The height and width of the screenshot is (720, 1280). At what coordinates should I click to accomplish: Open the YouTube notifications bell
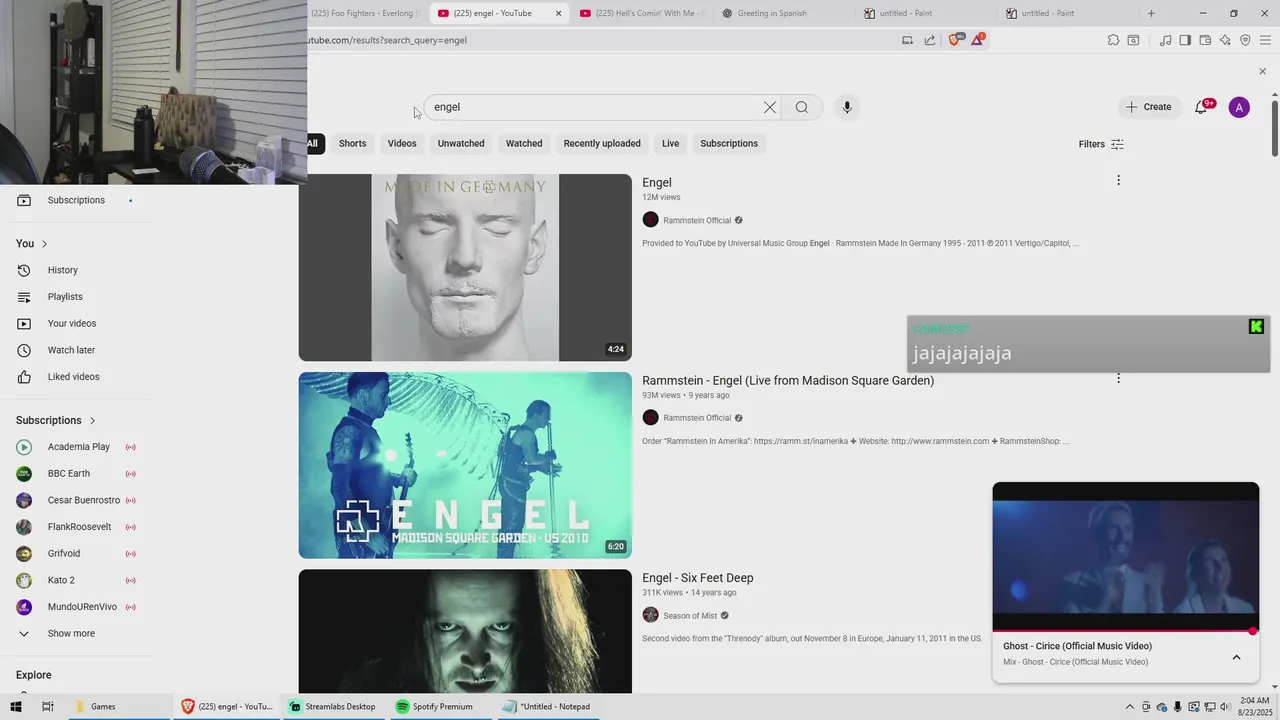[x=1202, y=107]
